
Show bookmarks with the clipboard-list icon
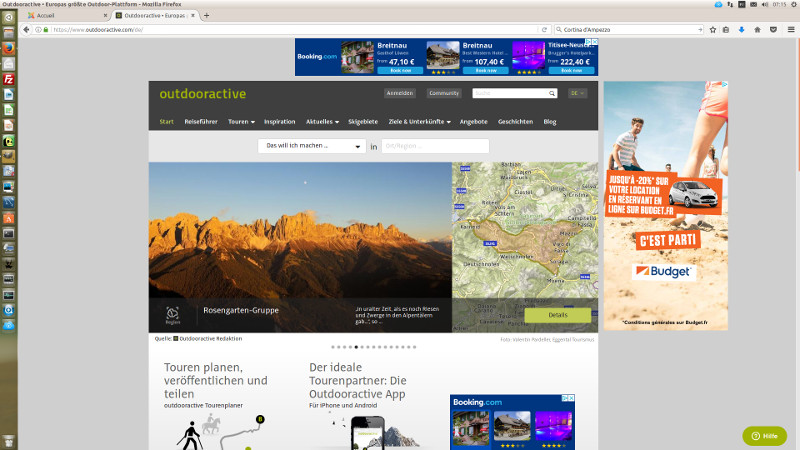[x=726, y=30]
